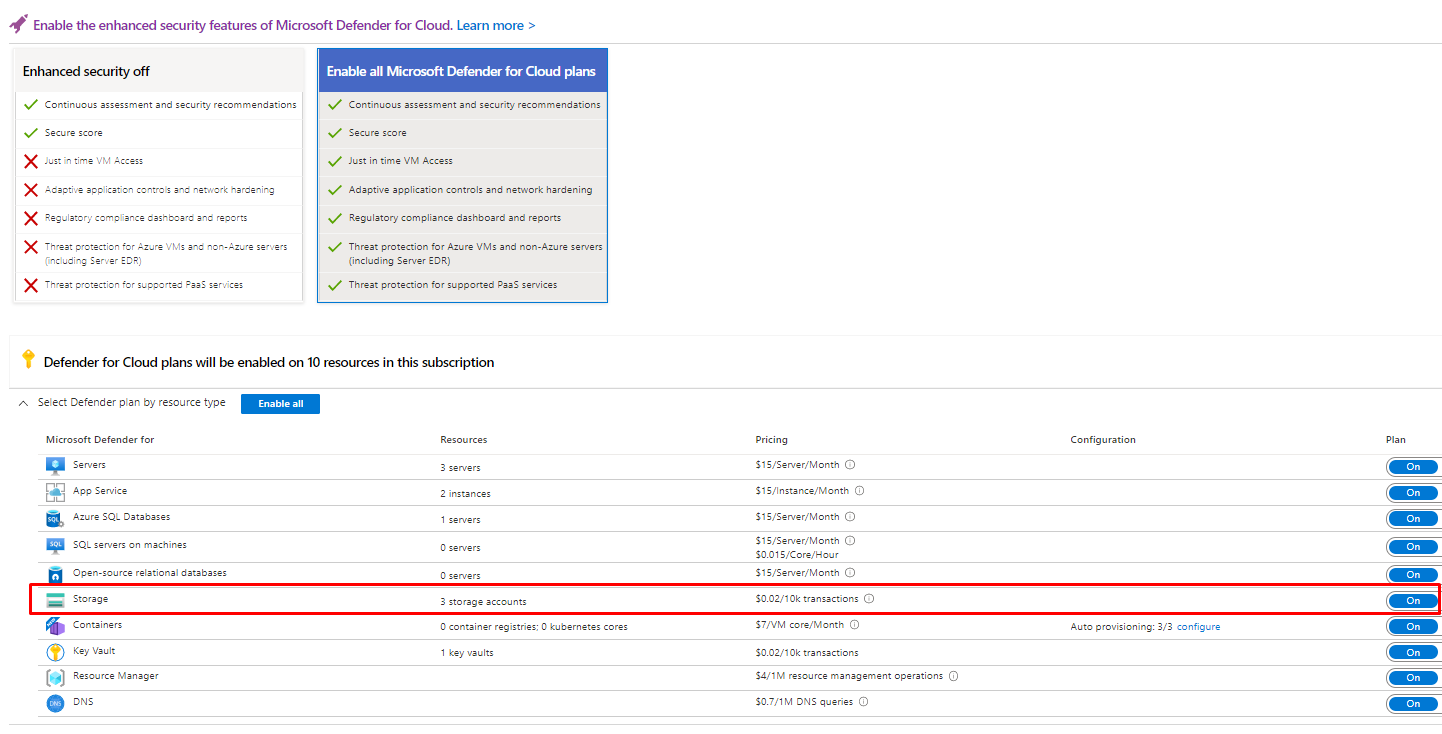Click the Azure SQL Databases icon
Screen dimensions: 1442x734
click(55, 518)
